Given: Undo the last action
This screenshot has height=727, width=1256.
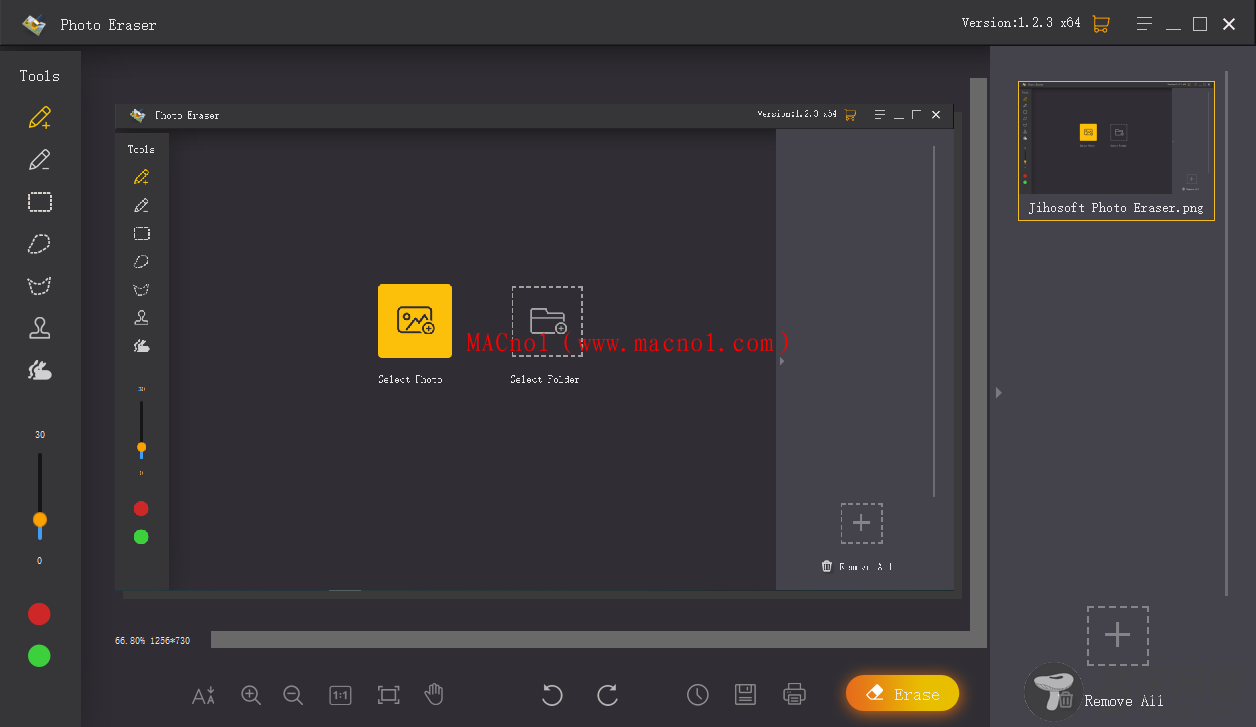Looking at the screenshot, I should point(552,695).
